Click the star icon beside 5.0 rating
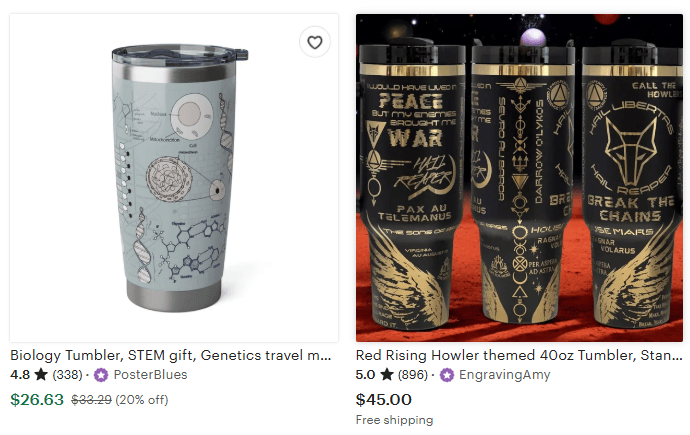 pos(387,375)
